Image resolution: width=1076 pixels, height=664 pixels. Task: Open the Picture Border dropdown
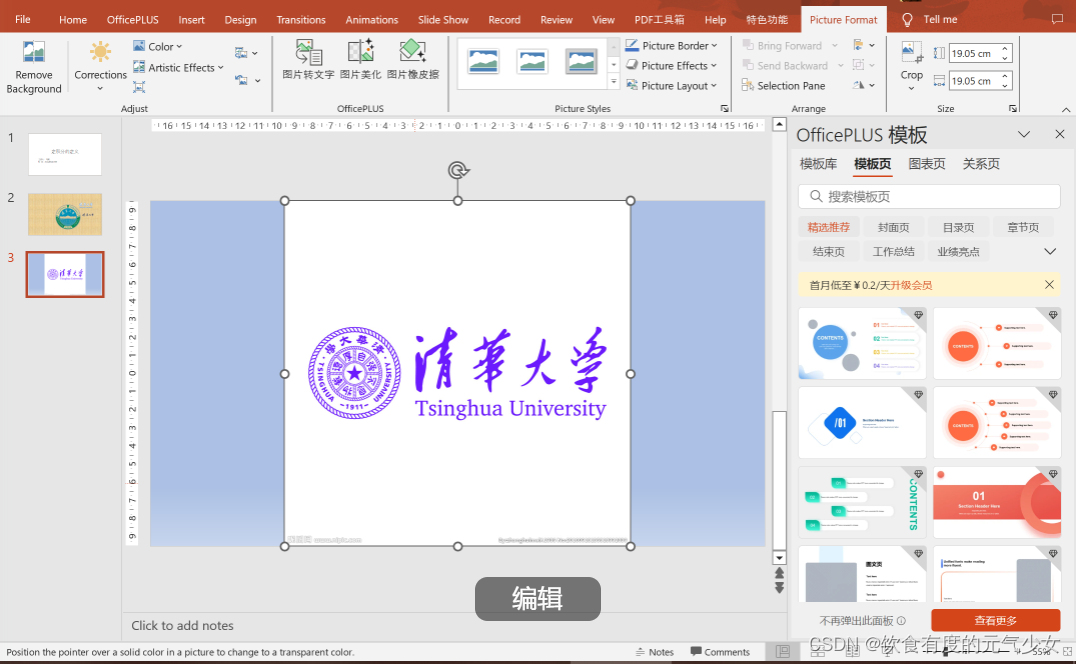click(671, 45)
